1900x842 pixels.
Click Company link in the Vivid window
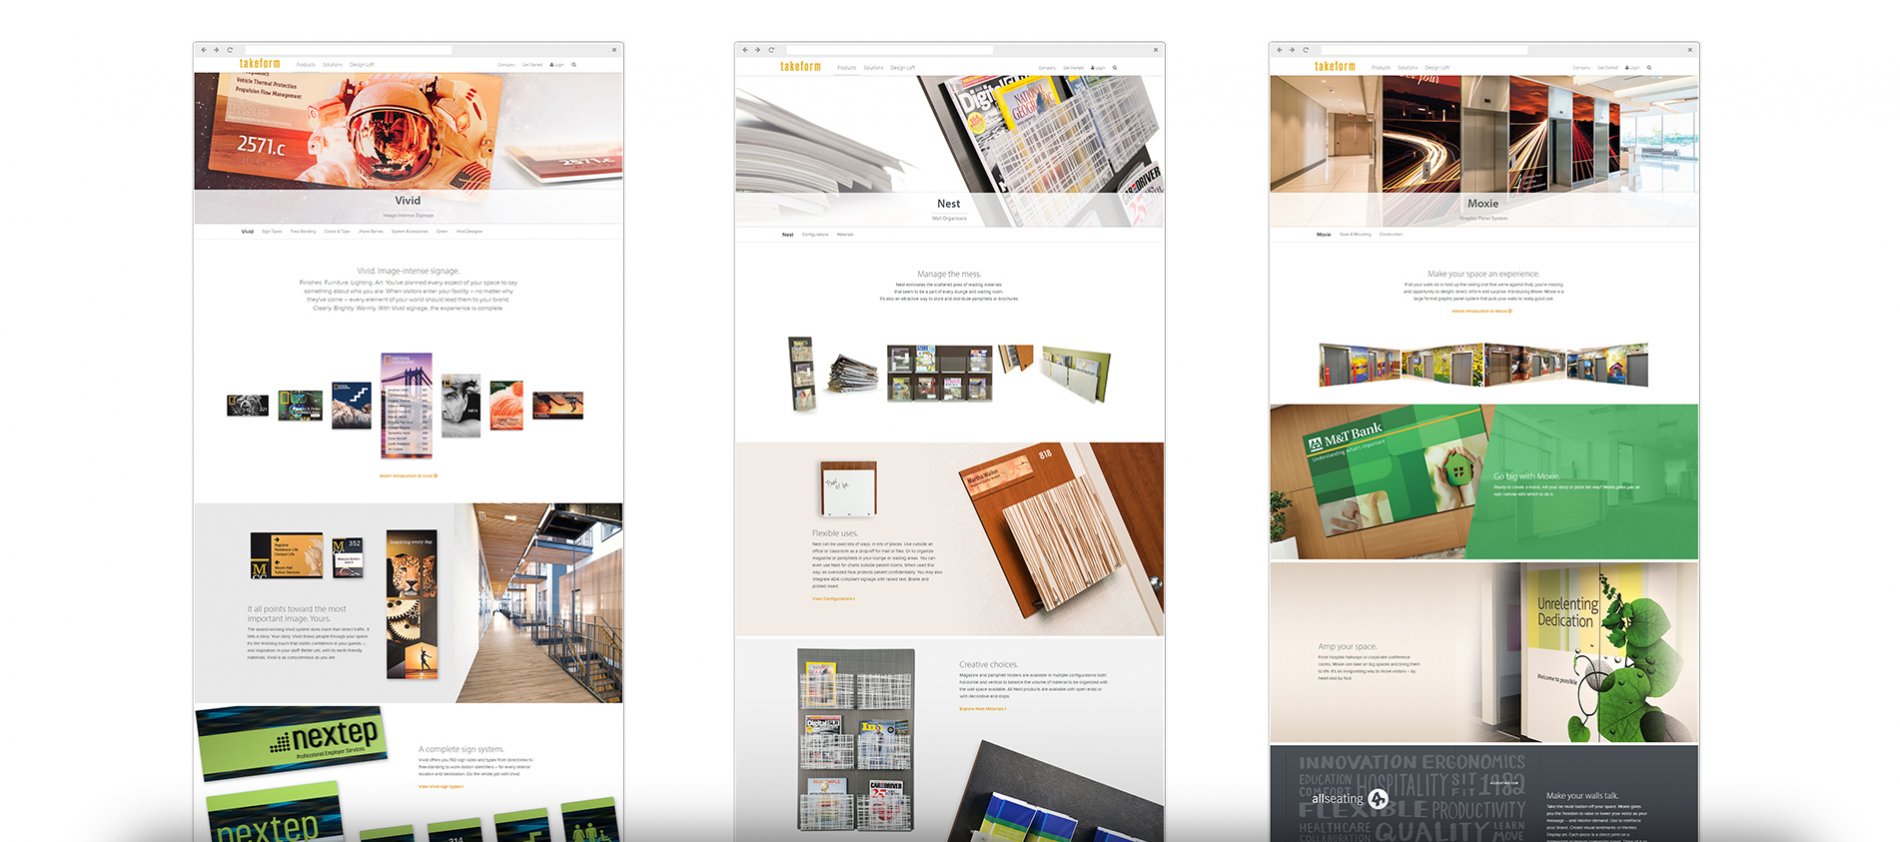coord(506,65)
